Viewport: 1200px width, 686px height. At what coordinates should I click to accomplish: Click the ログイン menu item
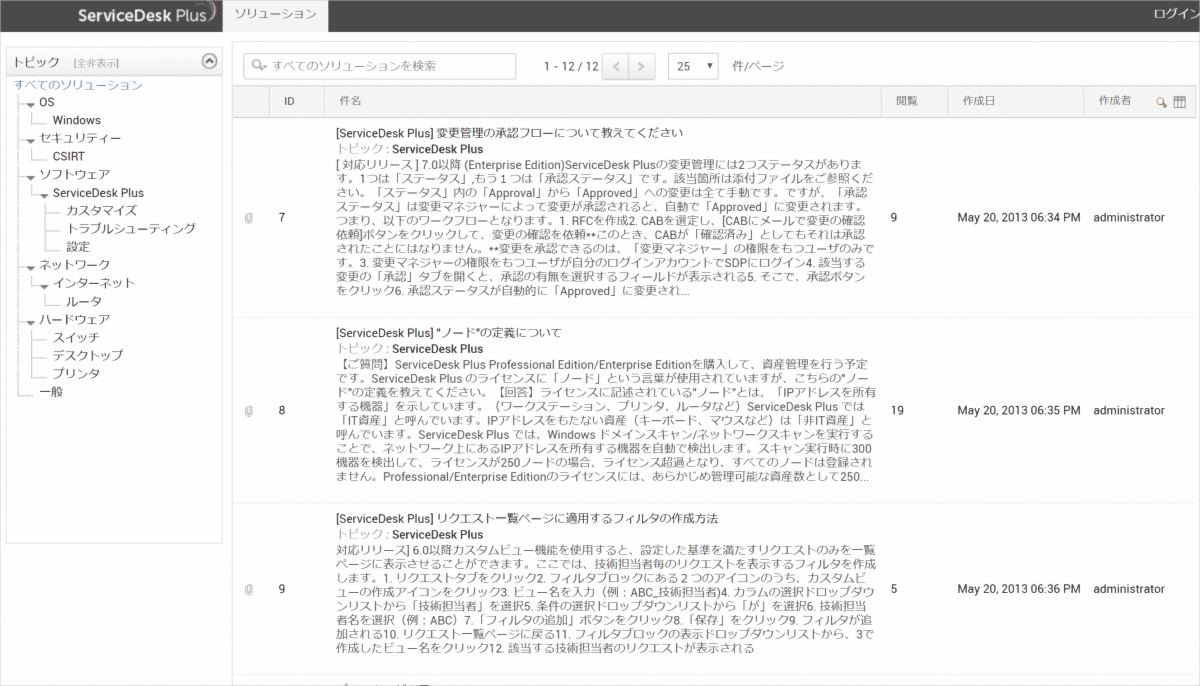tap(1175, 14)
